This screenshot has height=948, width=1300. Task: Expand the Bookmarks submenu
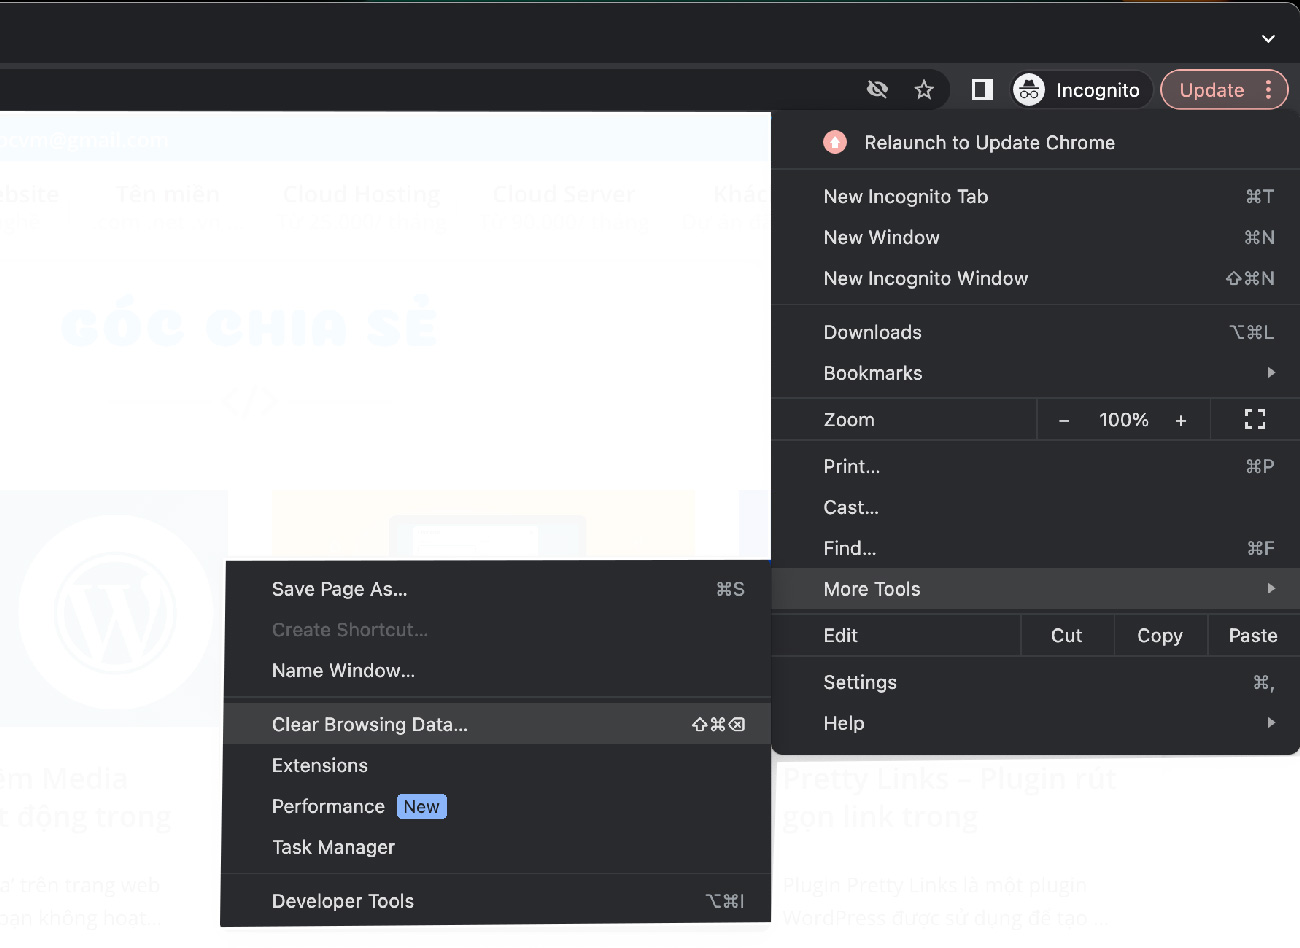click(x=1036, y=373)
